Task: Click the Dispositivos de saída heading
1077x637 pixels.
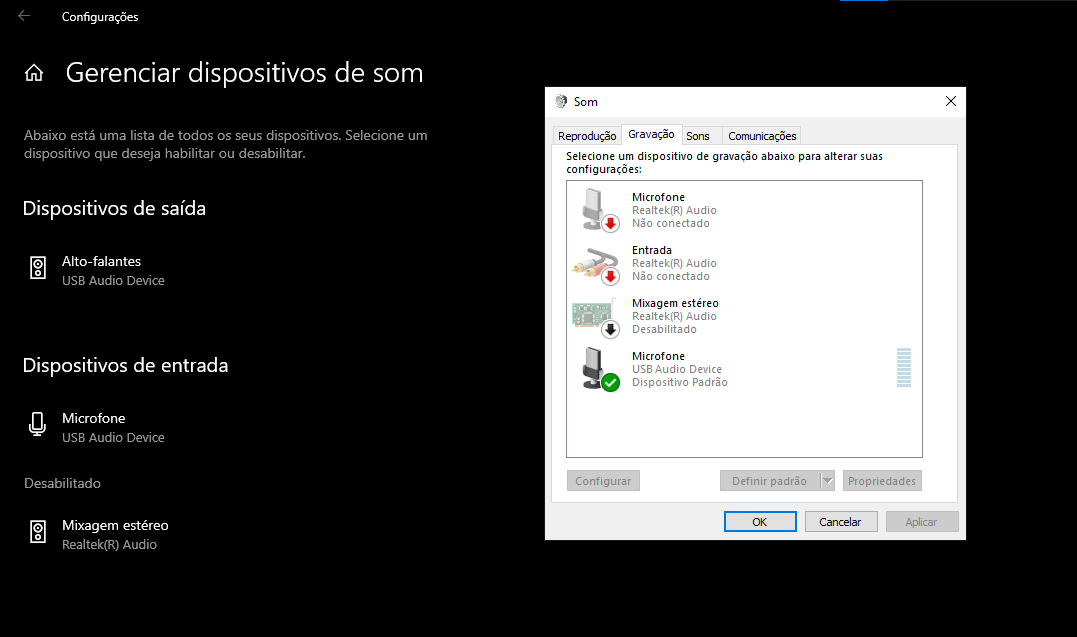Action: tap(114, 208)
